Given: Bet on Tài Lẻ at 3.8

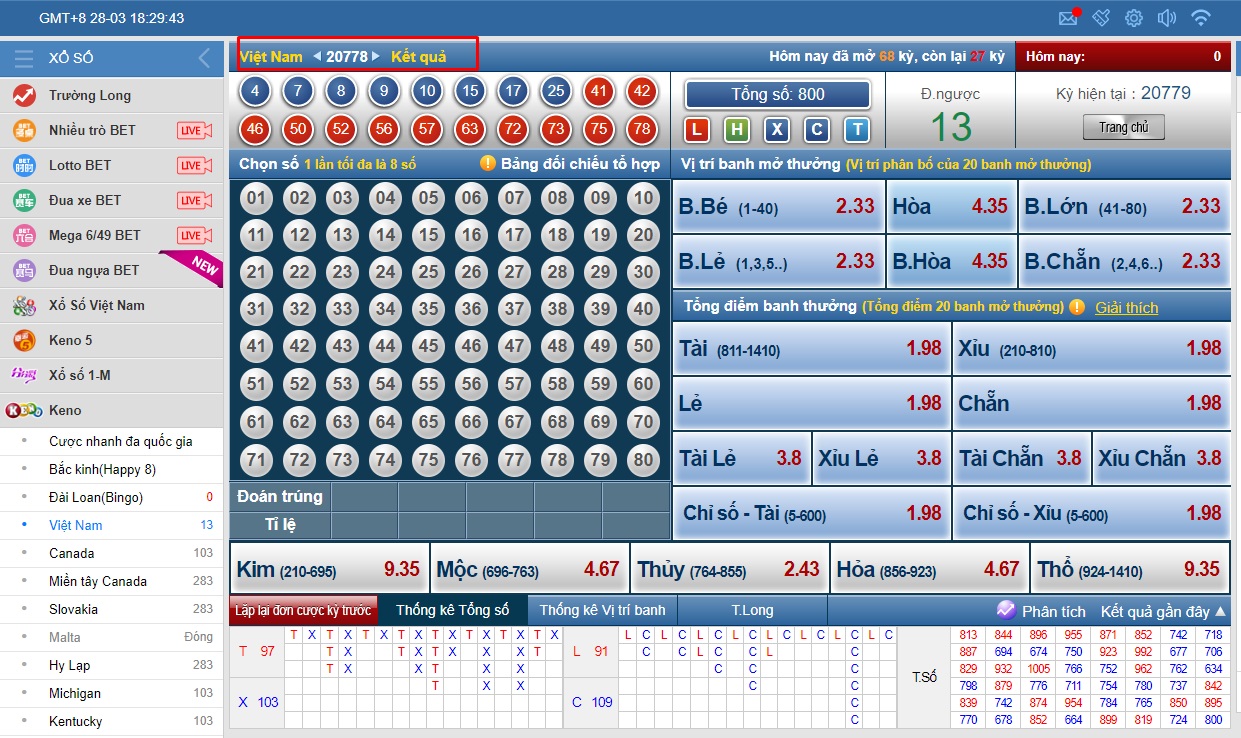Looking at the screenshot, I should (x=741, y=459).
